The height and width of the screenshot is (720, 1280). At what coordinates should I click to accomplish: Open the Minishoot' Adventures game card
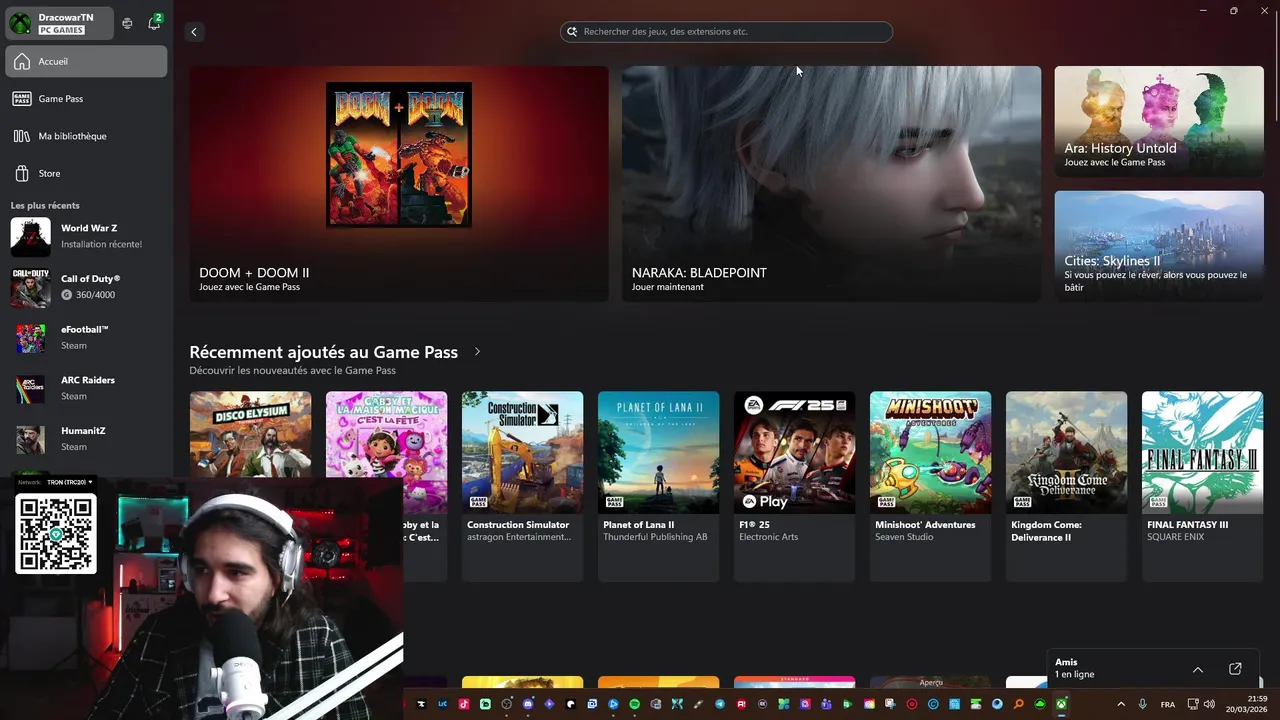930,486
